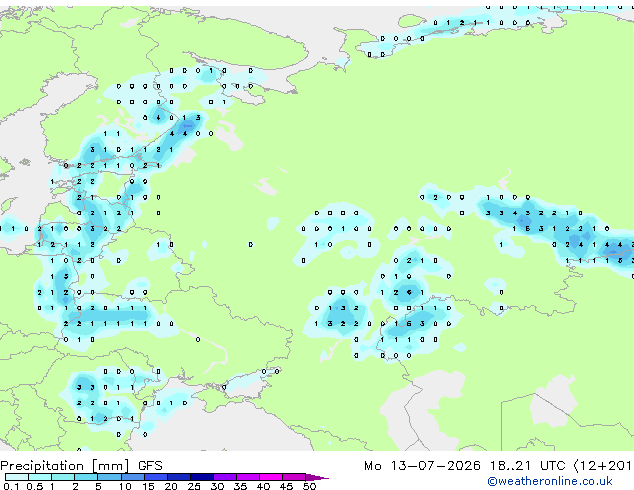
Task: Select the 2–5 mm legend color box
Action: click(86, 477)
